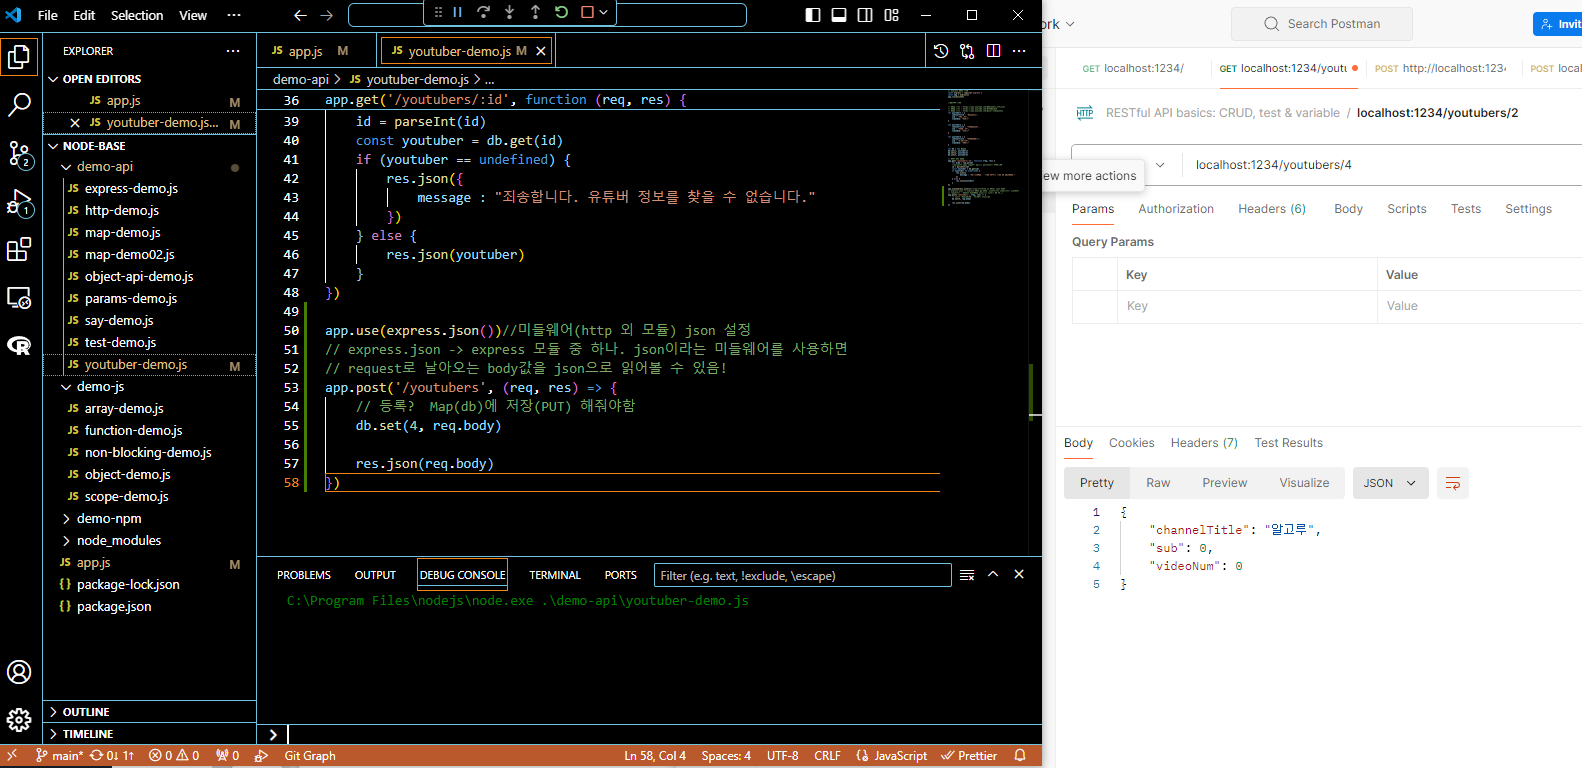The height and width of the screenshot is (768, 1582).
Task: Open the file timeline history icon in editor
Action: pyautogui.click(x=941, y=51)
